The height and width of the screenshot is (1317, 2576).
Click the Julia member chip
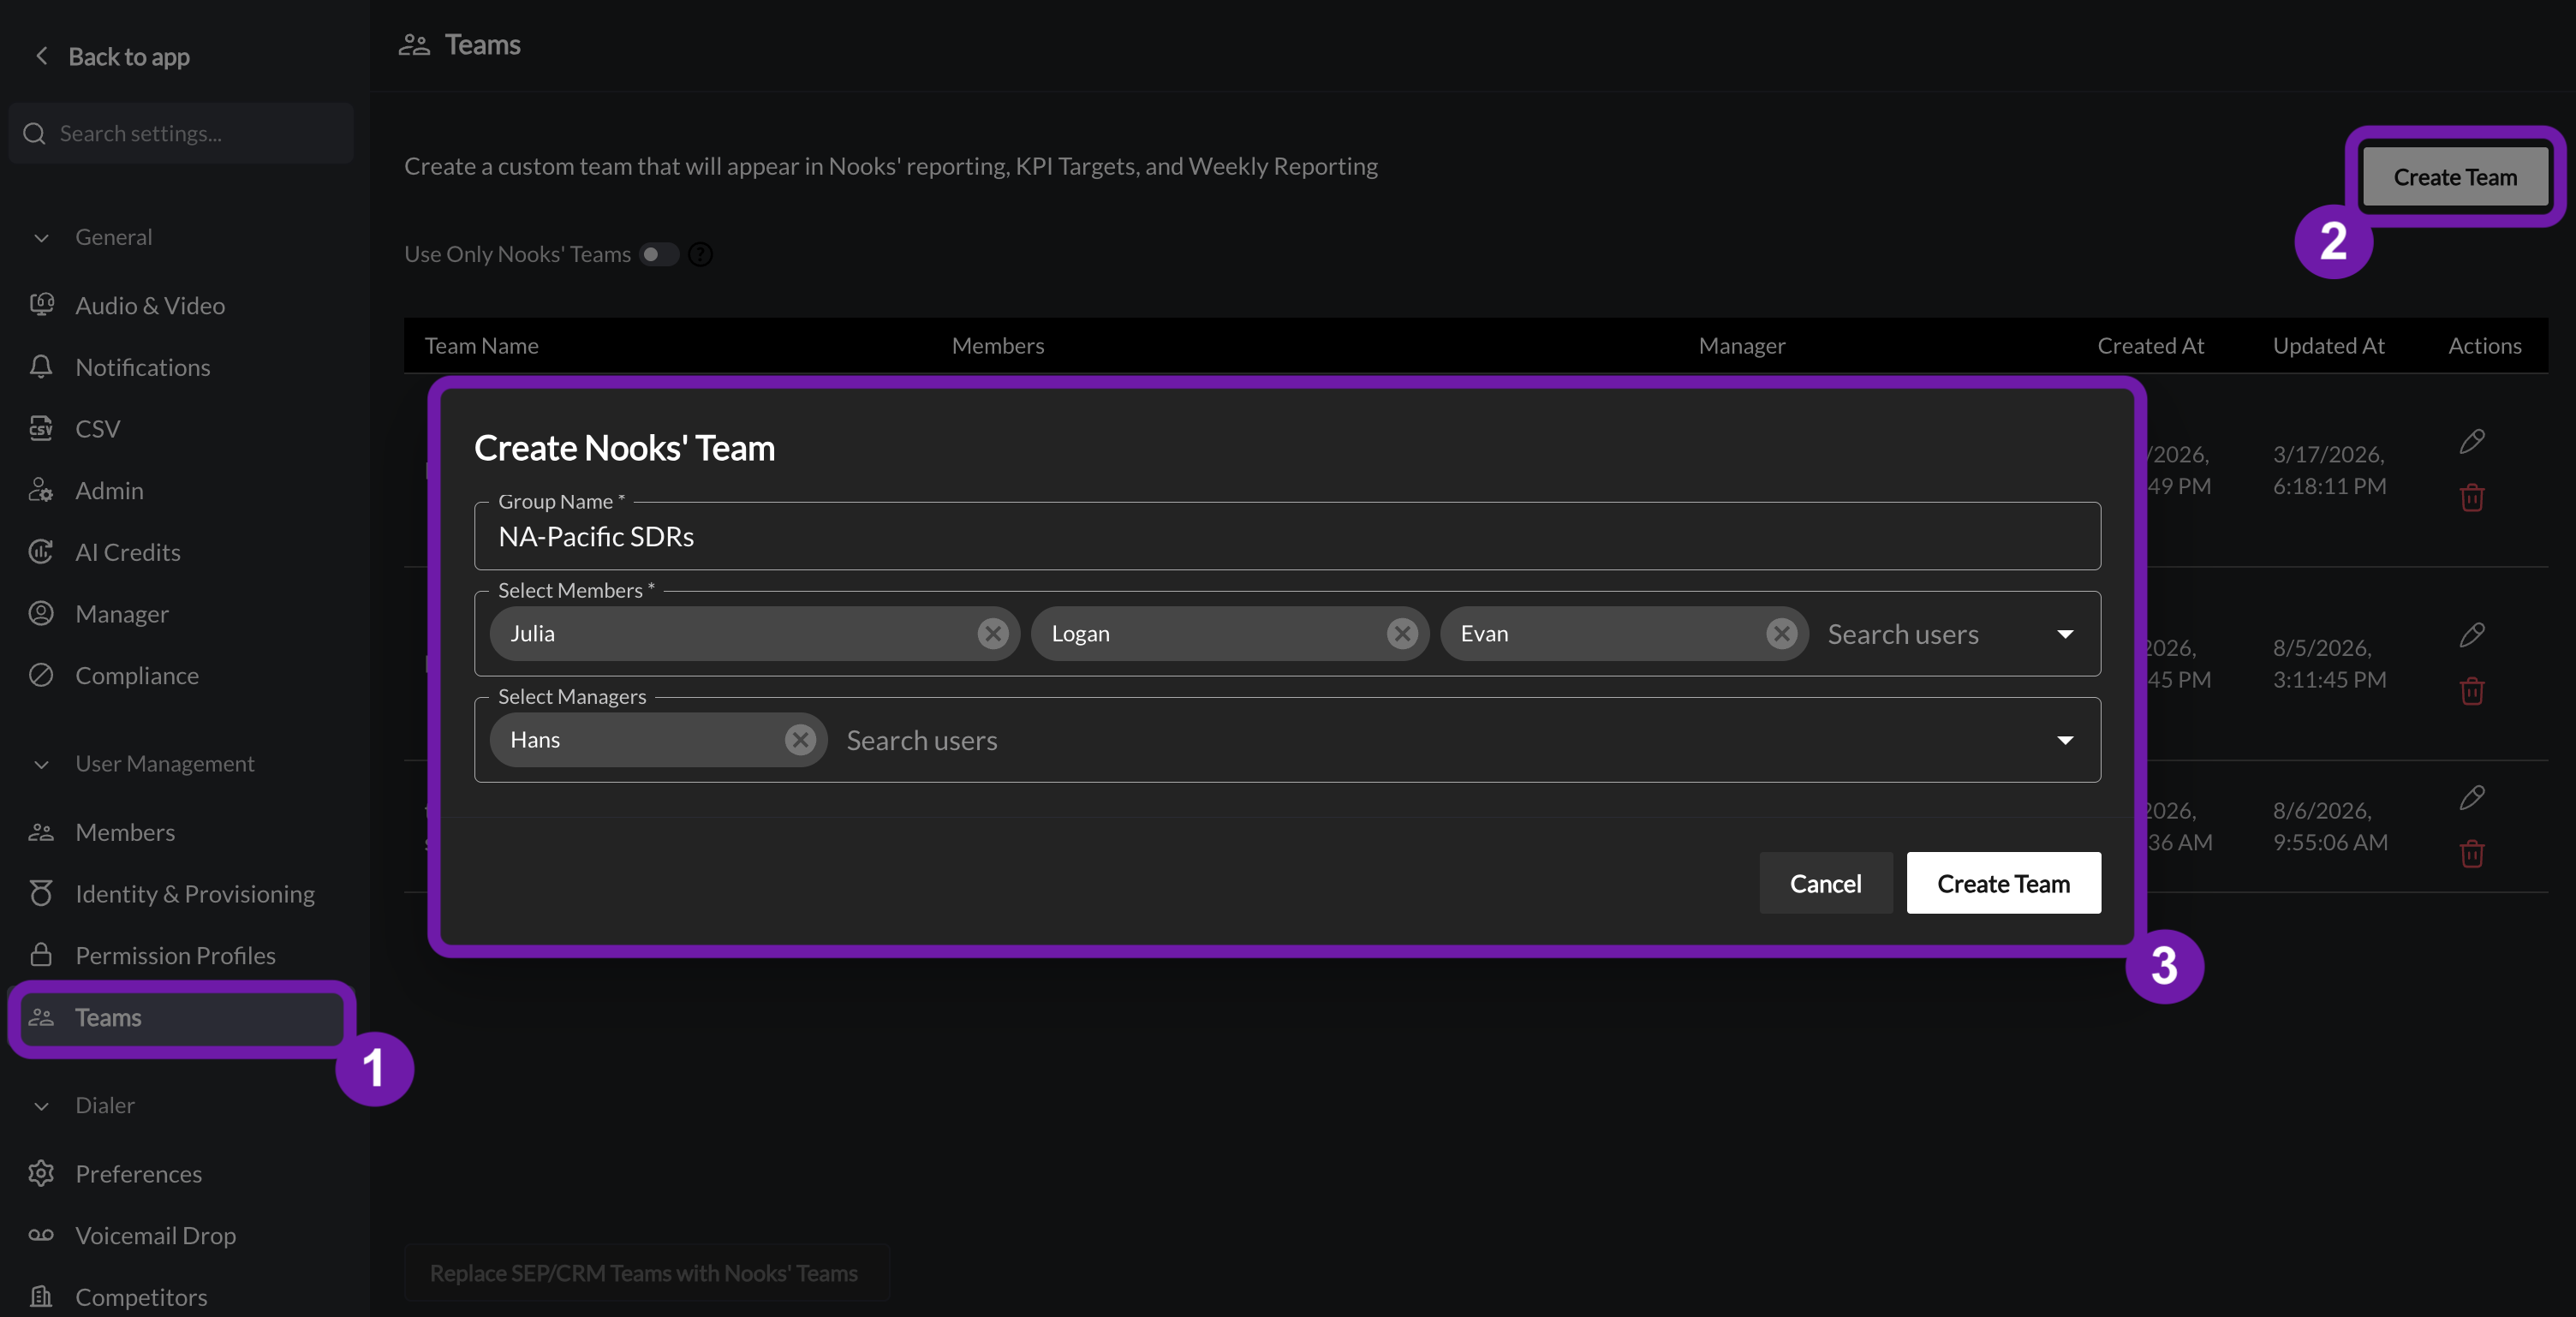(754, 633)
